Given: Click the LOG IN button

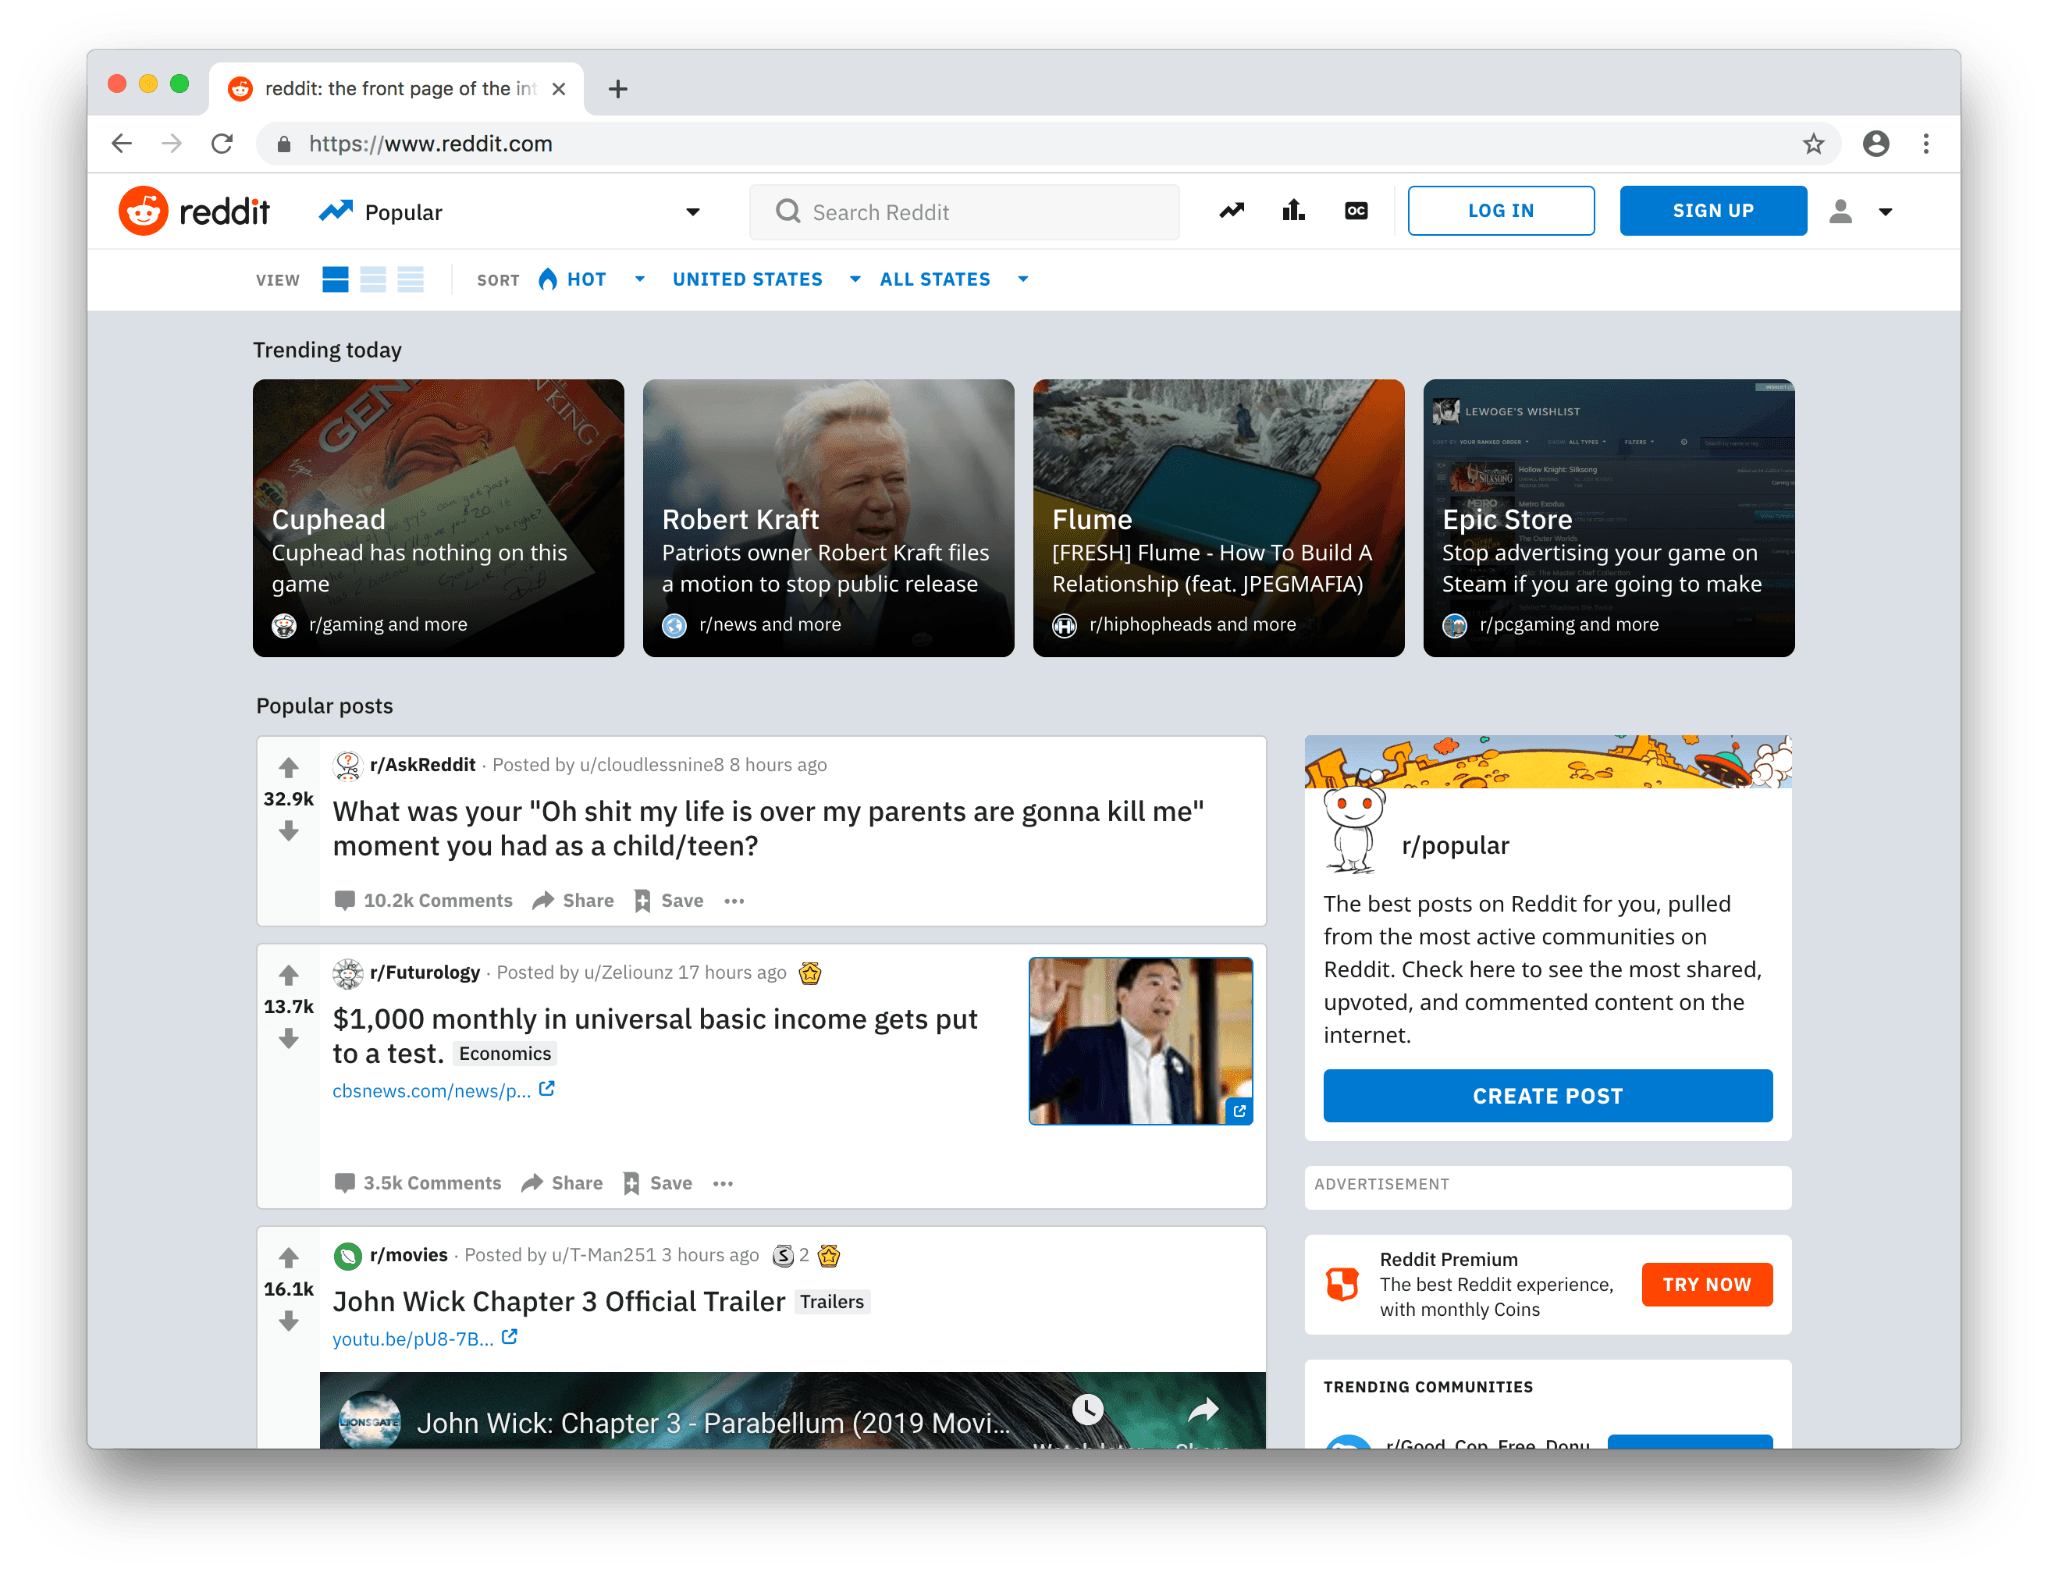Looking at the screenshot, I should coord(1501,211).
